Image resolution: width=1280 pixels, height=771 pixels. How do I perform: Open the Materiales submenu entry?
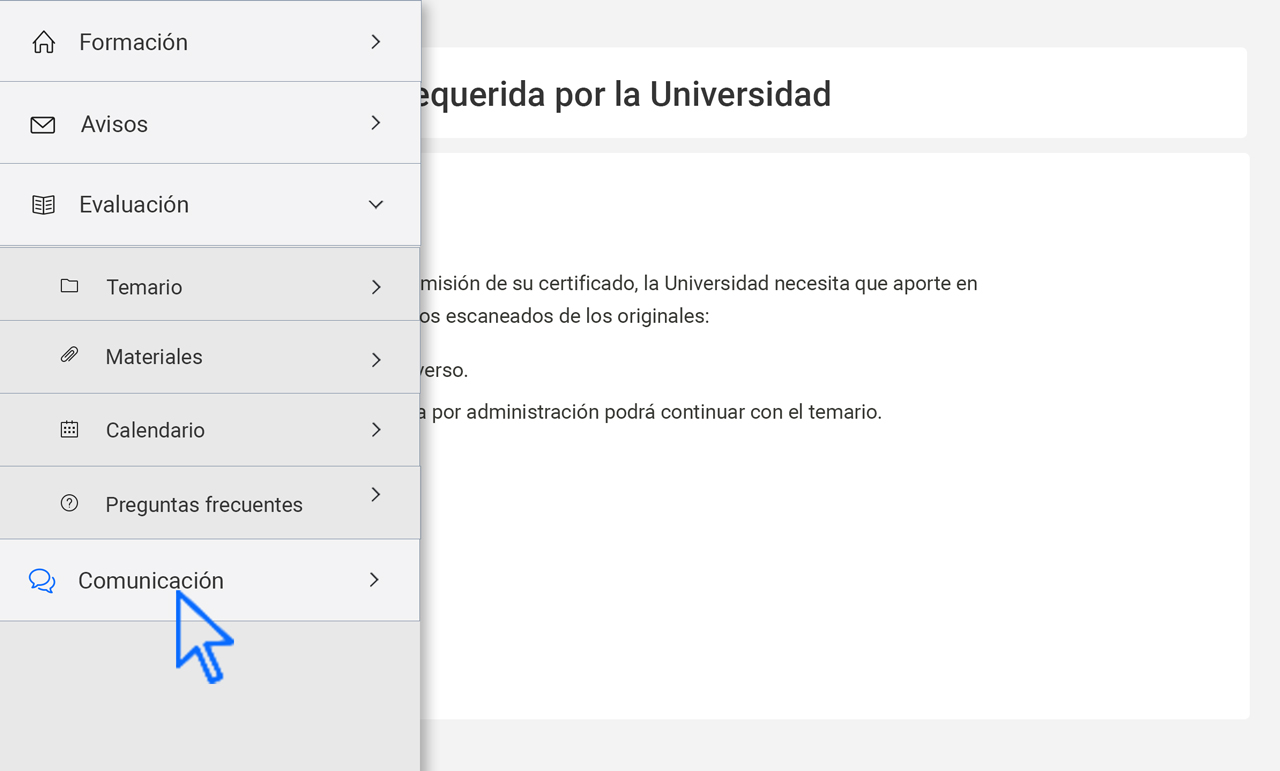tap(210, 357)
